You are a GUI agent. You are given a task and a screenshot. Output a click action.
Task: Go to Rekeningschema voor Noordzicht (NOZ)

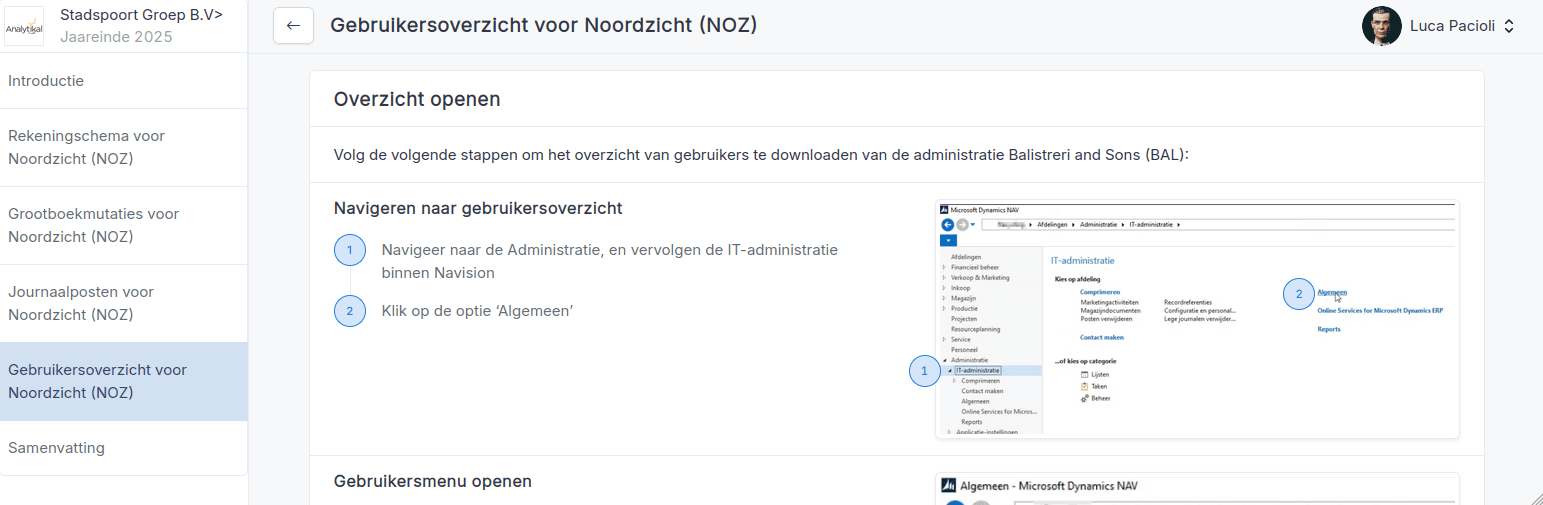(124, 147)
